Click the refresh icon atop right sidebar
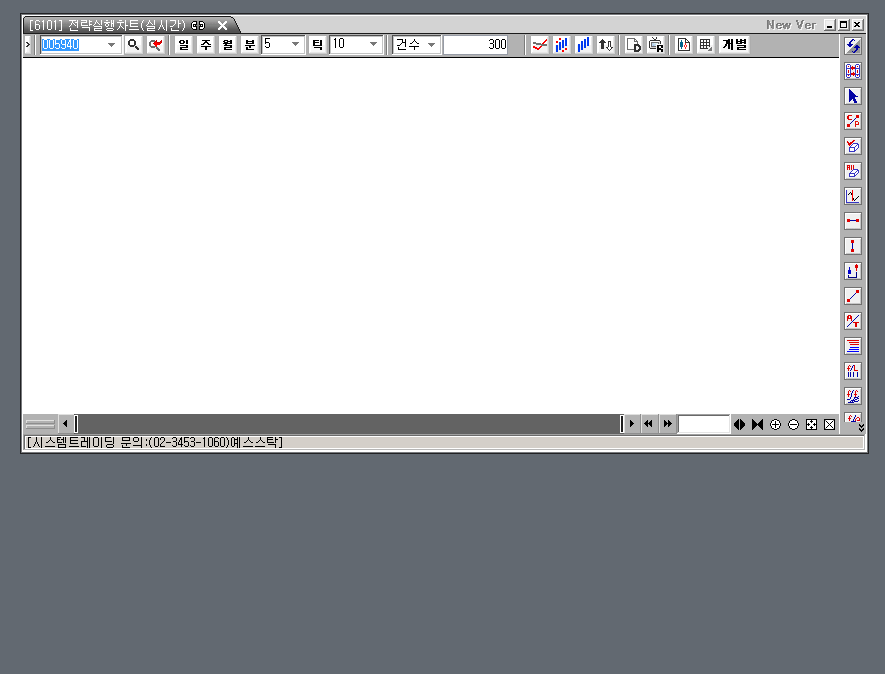 tap(853, 46)
